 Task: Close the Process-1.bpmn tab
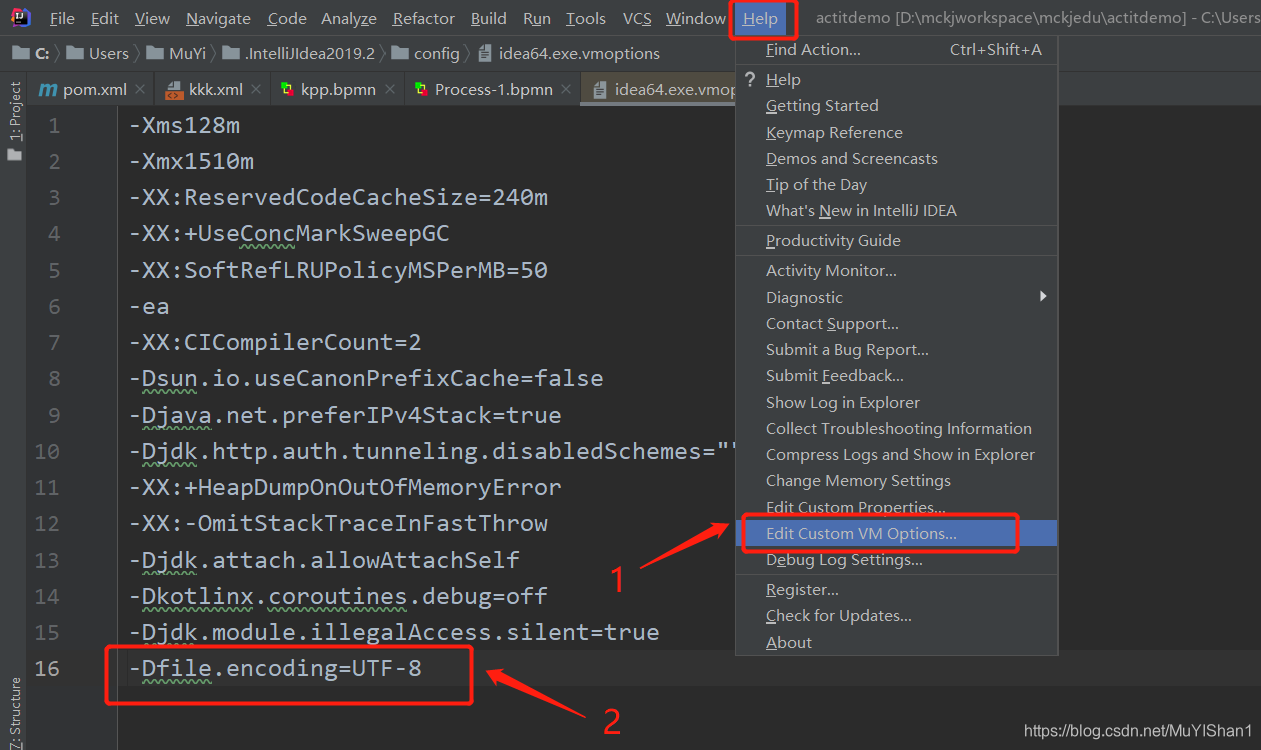click(567, 89)
